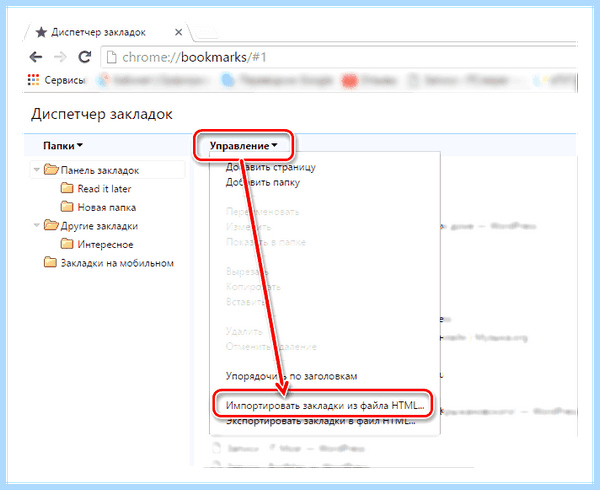Click the star icon on the tab
This screenshot has height=490, width=600.
[x=41, y=32]
